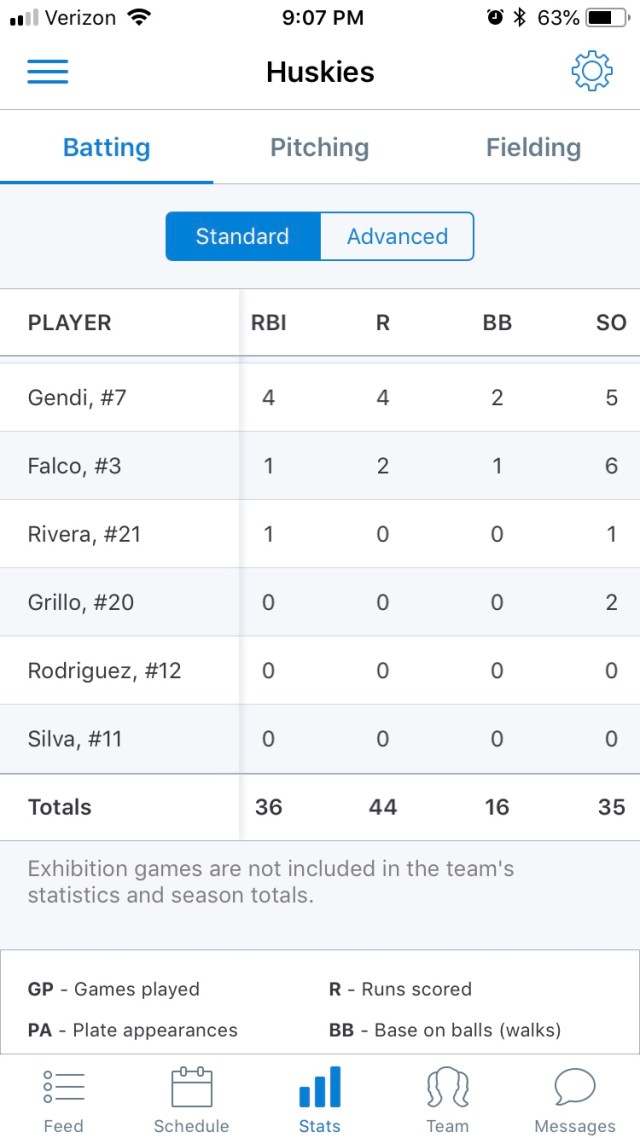Viewport: 640px width, 1138px height.
Task: Open the settings gear
Action: pyautogui.click(x=591, y=72)
